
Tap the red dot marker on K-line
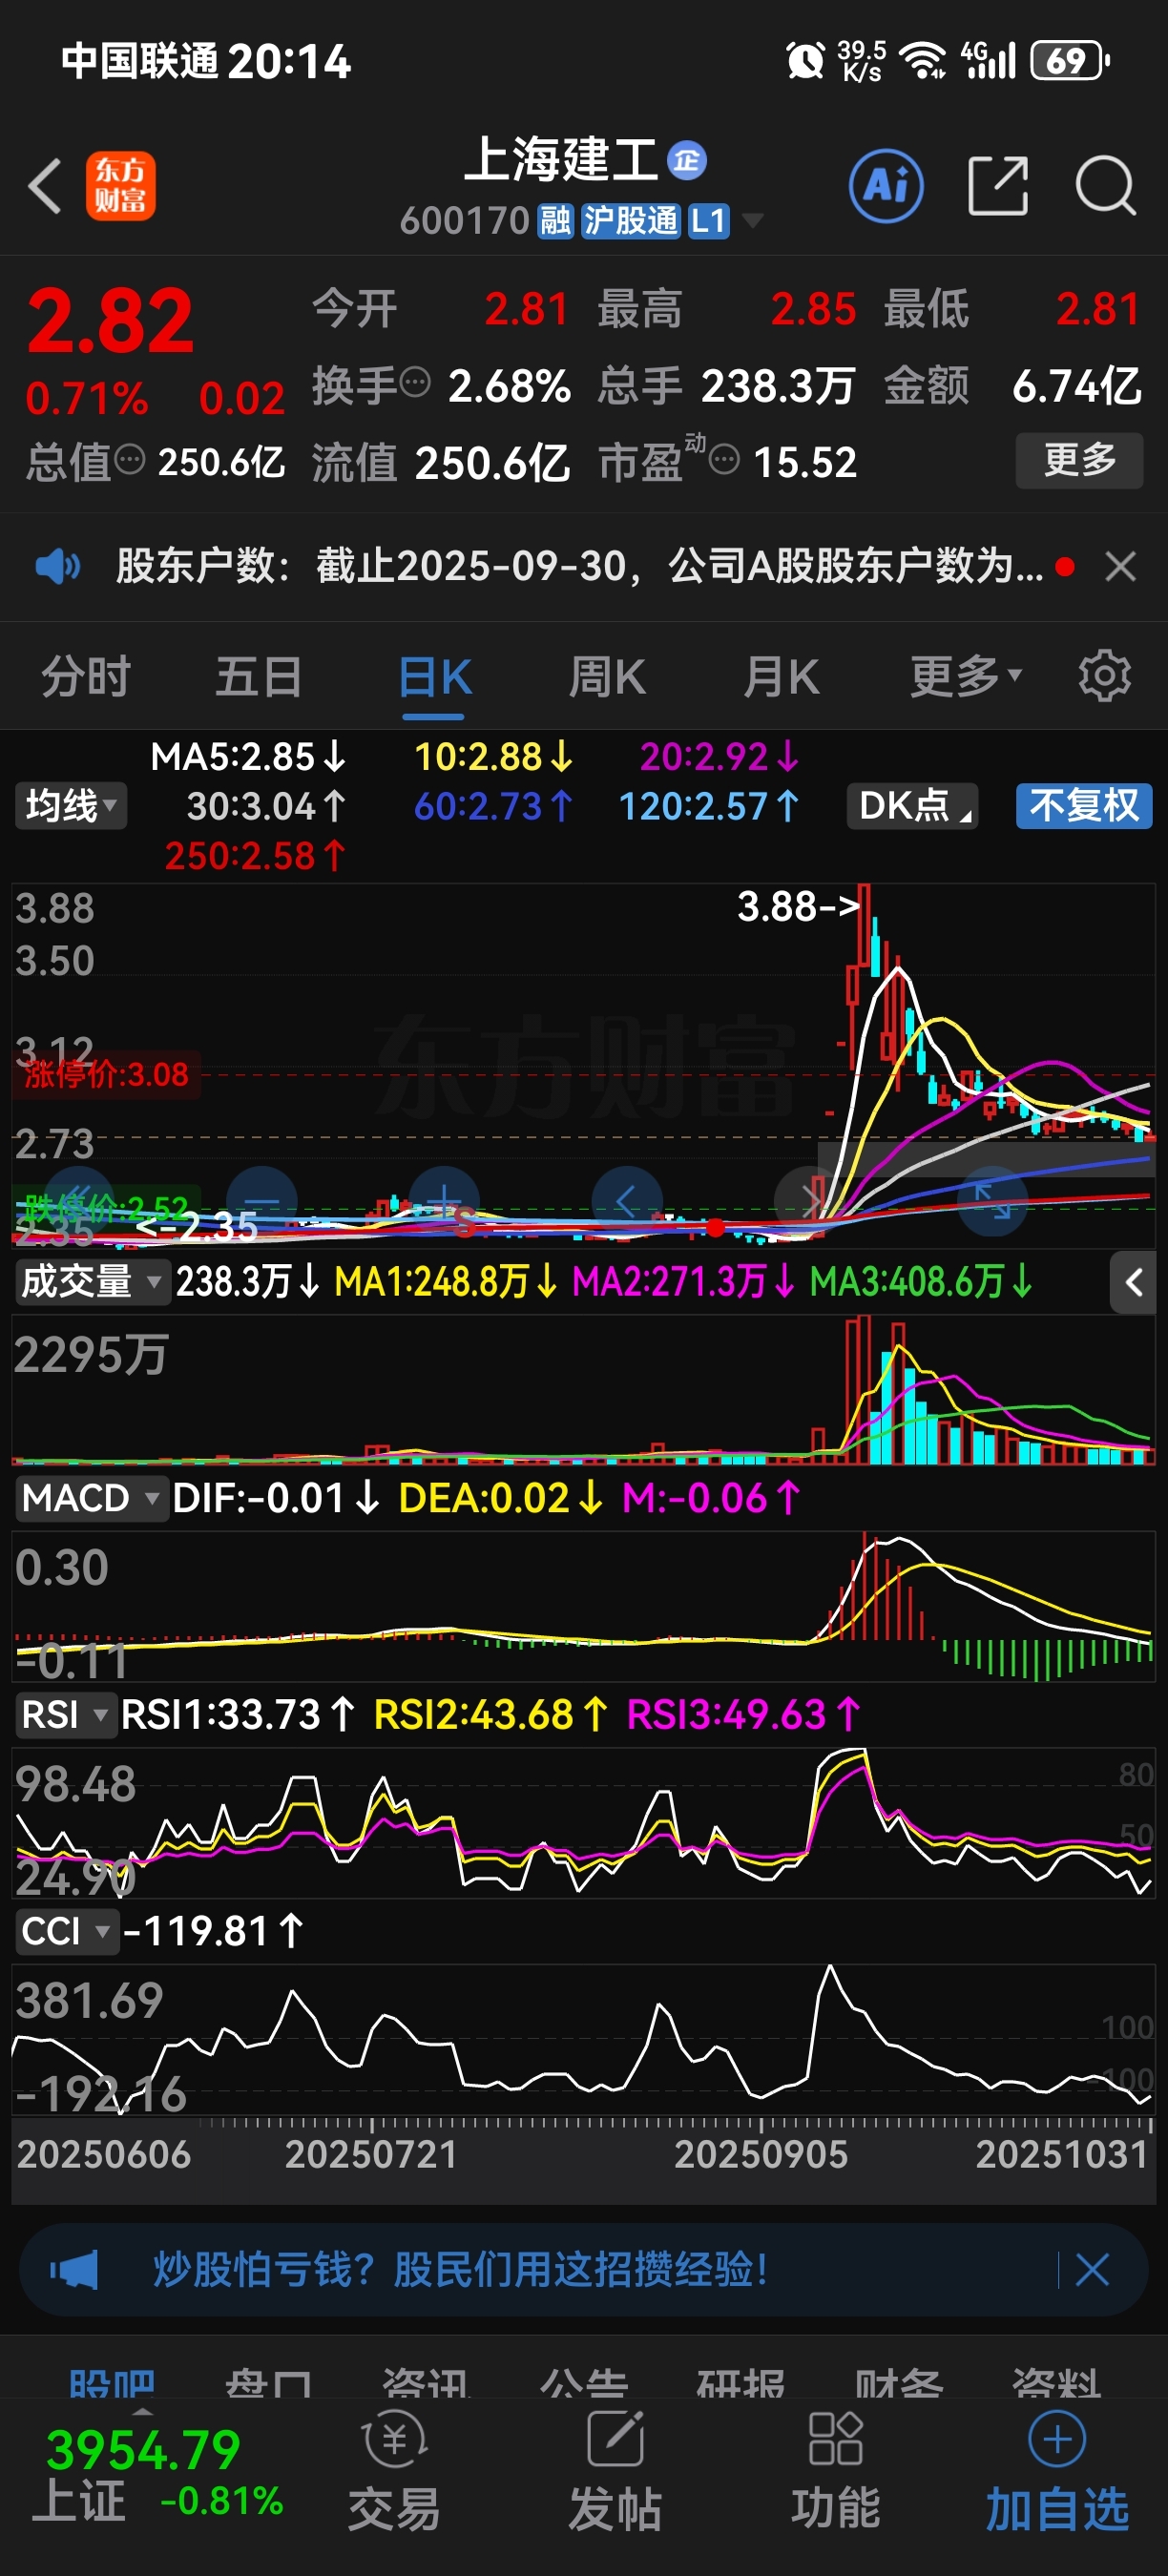click(x=715, y=1228)
